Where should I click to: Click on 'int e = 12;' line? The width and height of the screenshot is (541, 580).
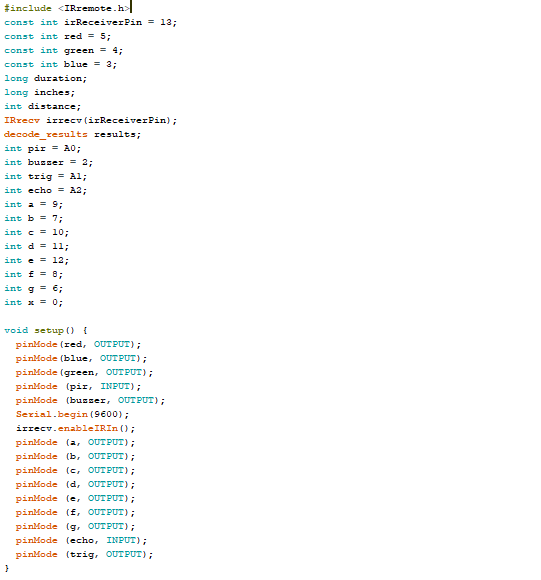[x=37, y=260]
